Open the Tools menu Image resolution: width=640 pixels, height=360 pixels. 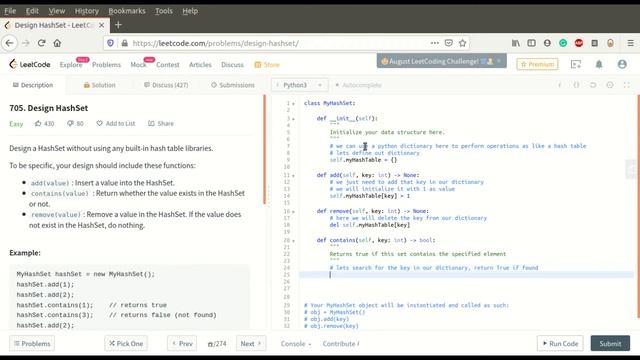164,11
